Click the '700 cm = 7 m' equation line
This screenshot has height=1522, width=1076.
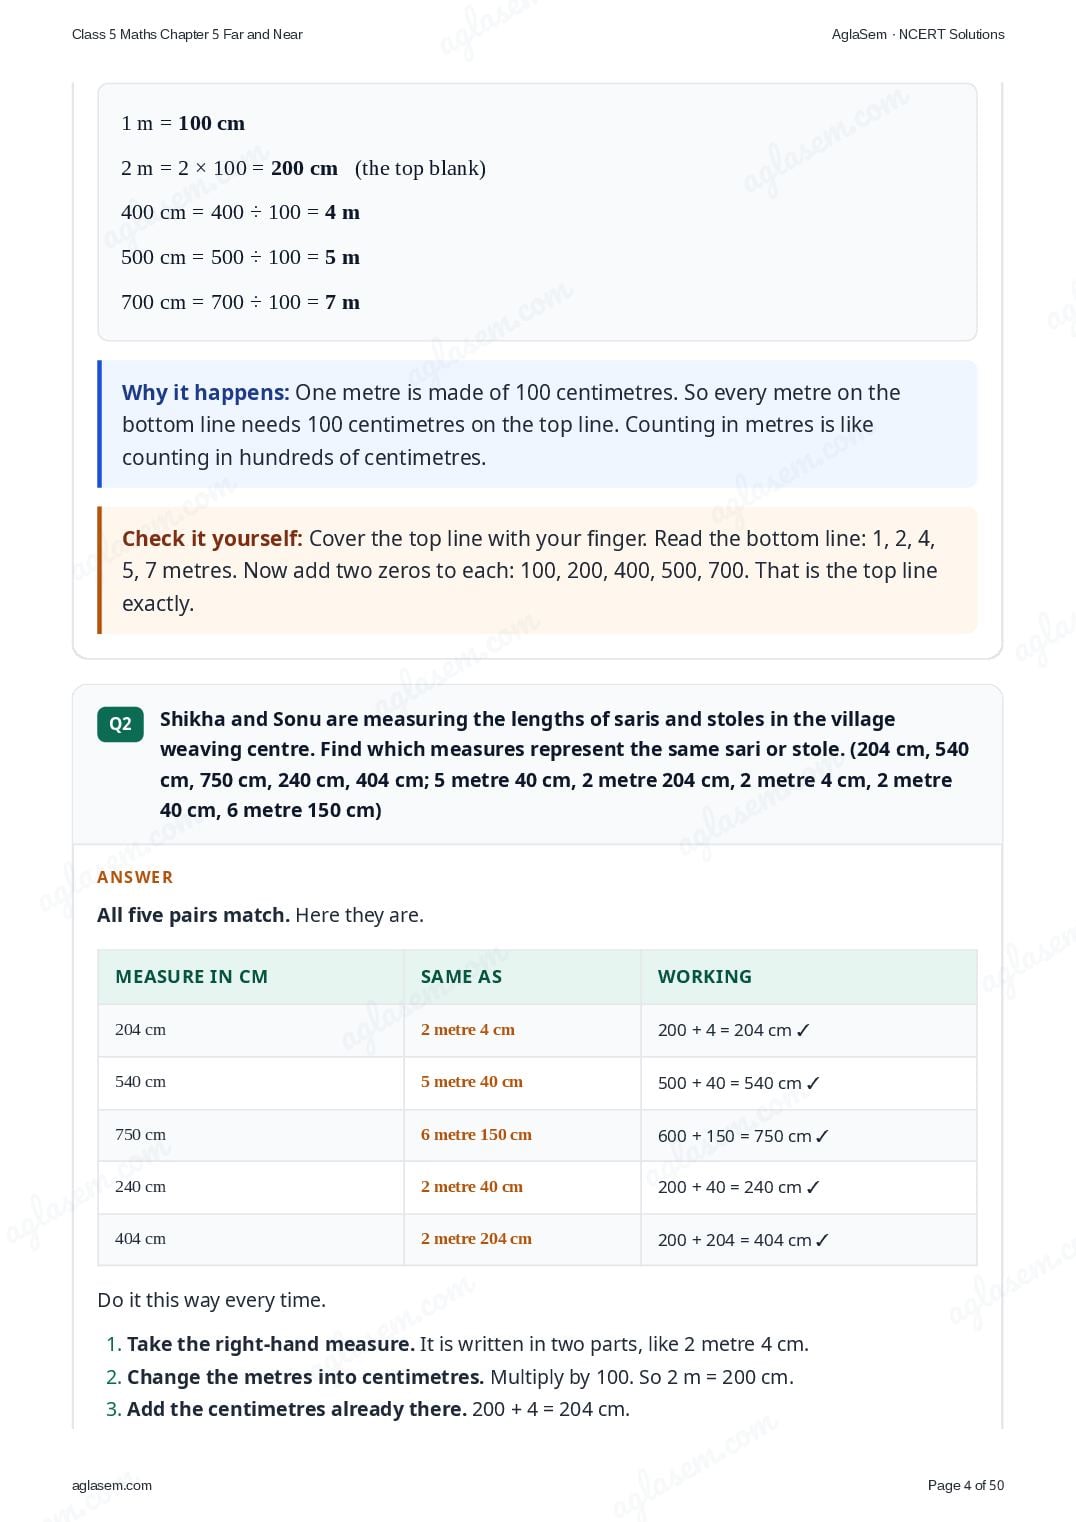tap(240, 302)
